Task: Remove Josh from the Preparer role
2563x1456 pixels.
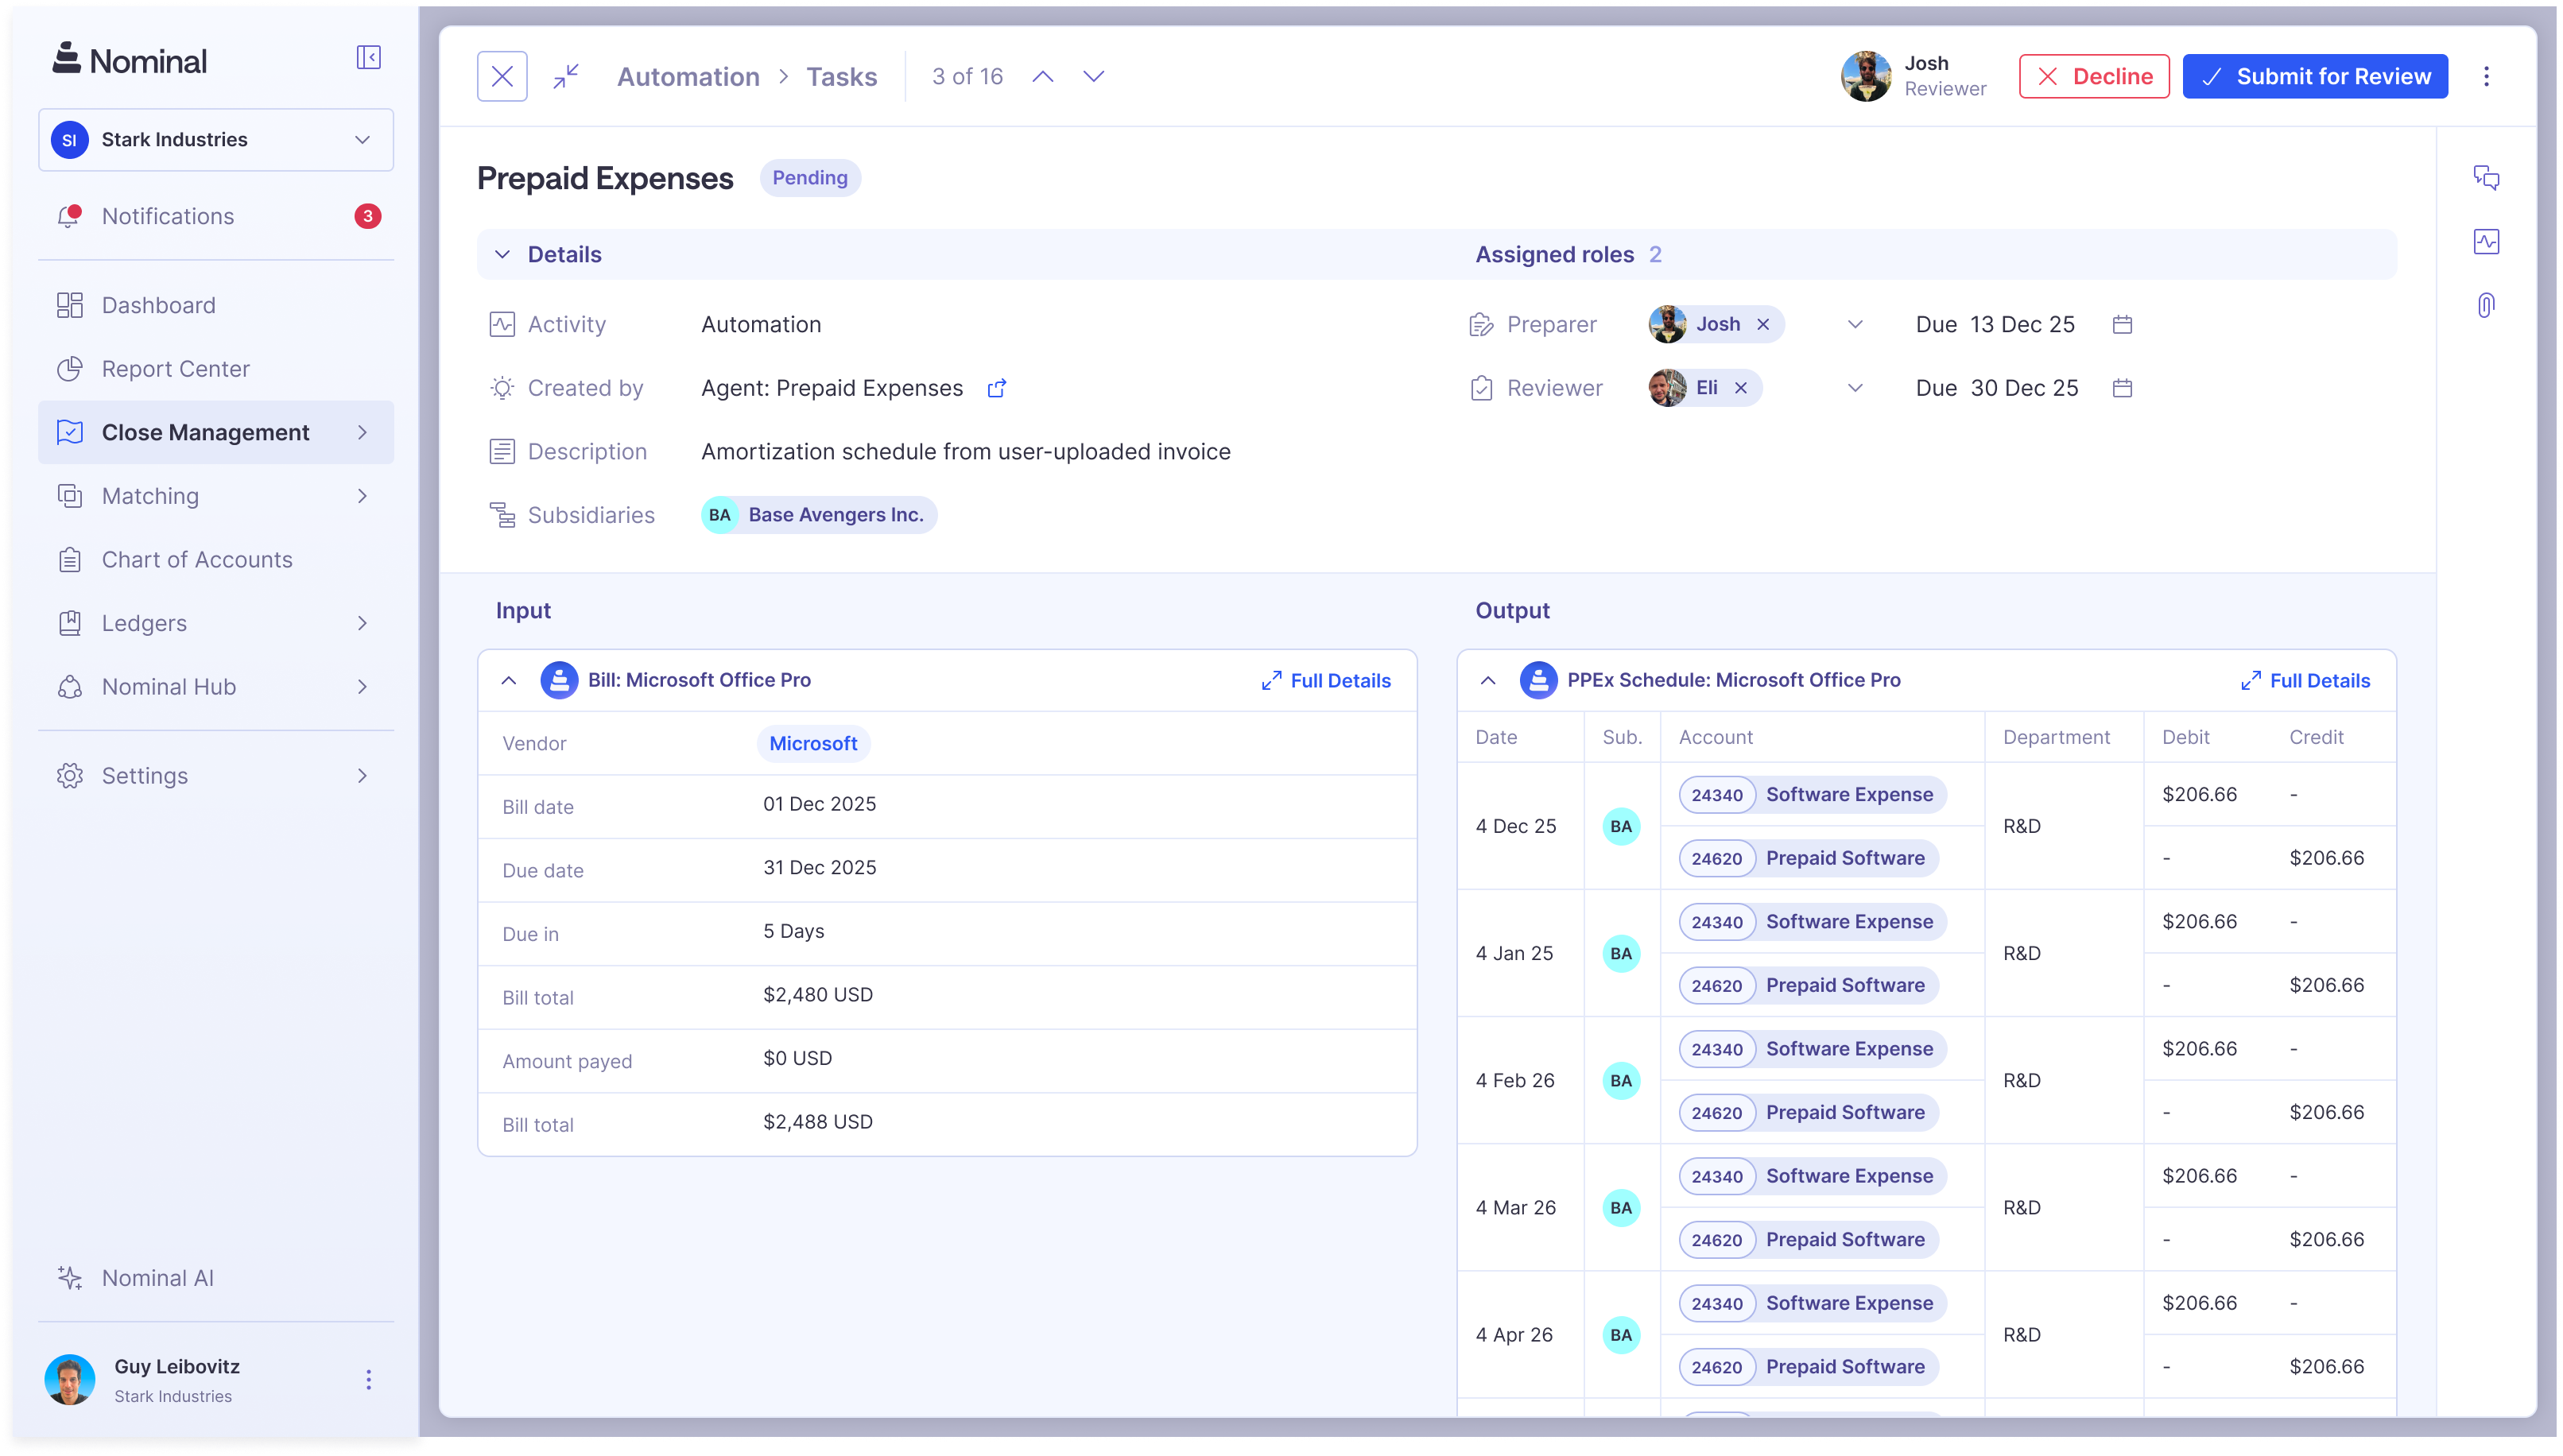Action: (1763, 324)
